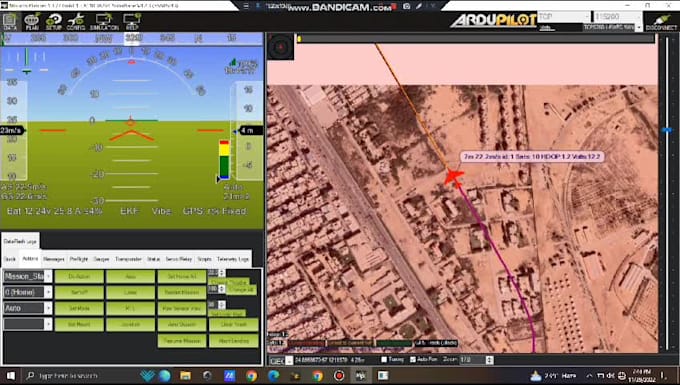Switch to the Quick tab

pos(10,259)
